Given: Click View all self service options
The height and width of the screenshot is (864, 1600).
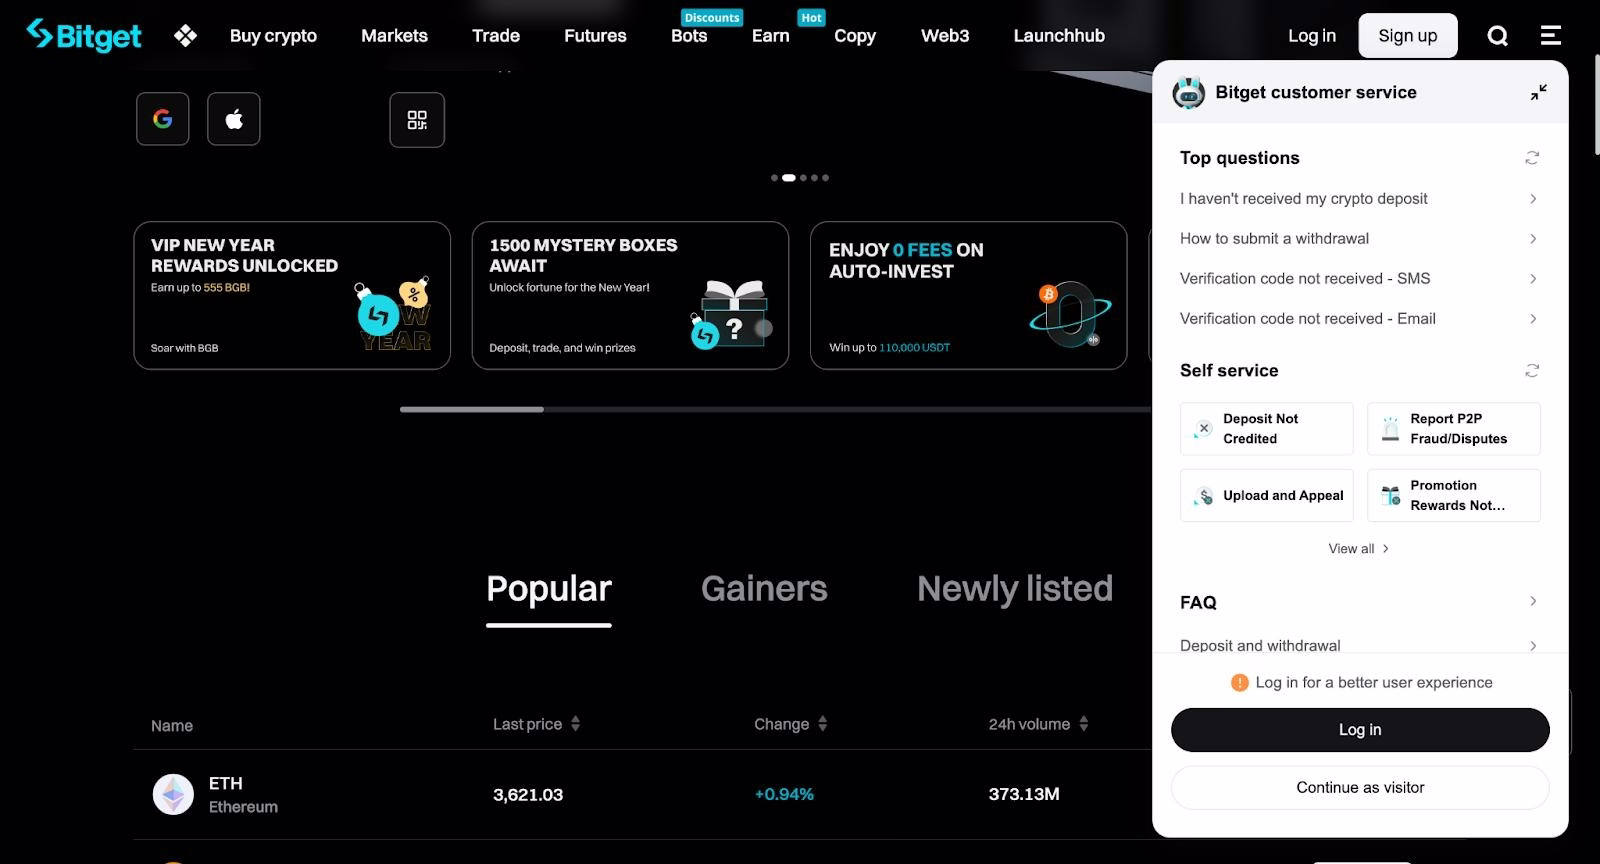Looking at the screenshot, I should 1359,549.
